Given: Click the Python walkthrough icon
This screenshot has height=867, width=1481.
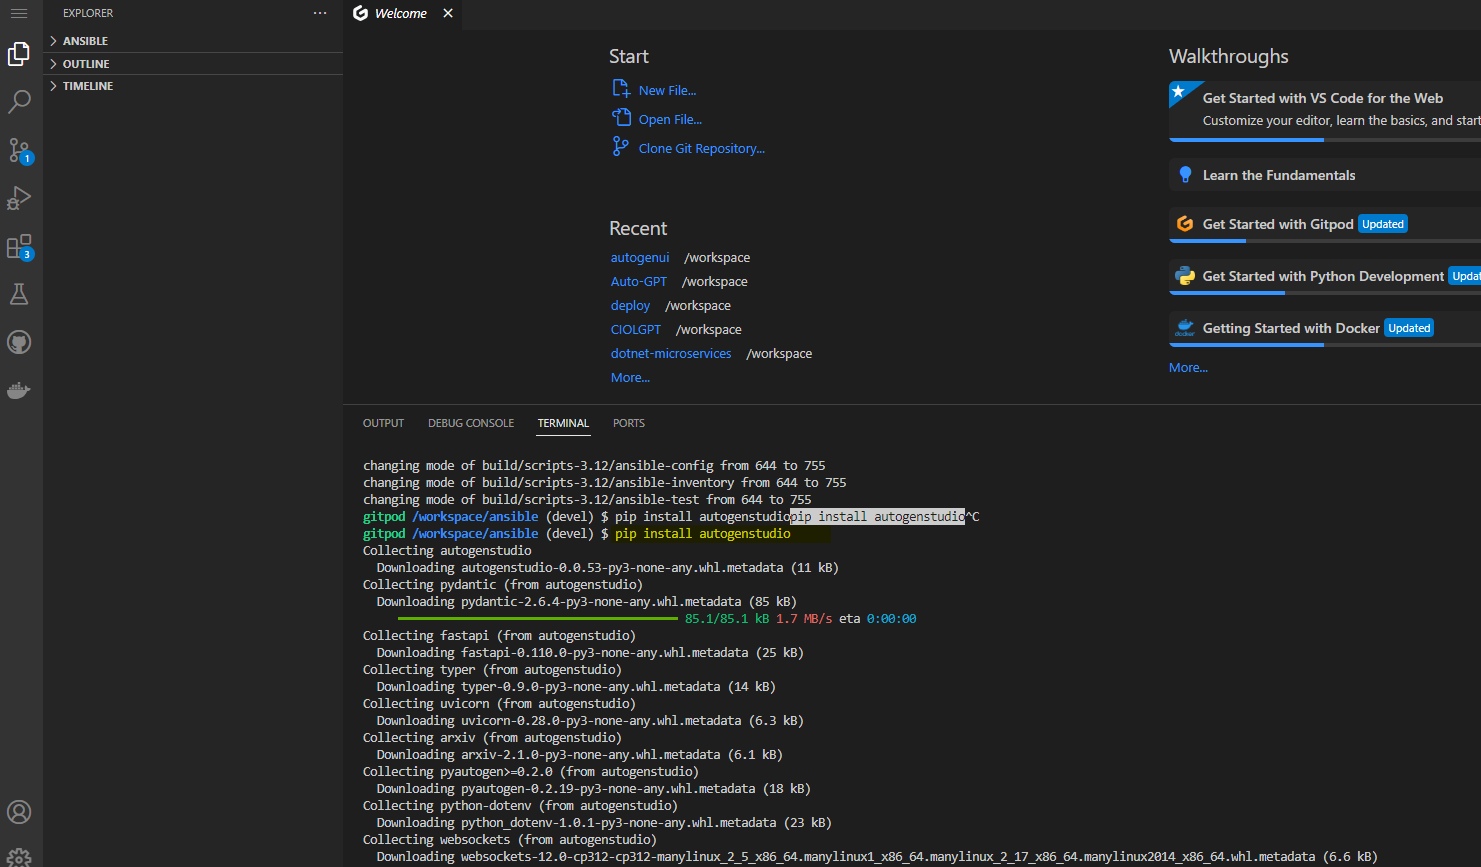Looking at the screenshot, I should [x=1185, y=276].
